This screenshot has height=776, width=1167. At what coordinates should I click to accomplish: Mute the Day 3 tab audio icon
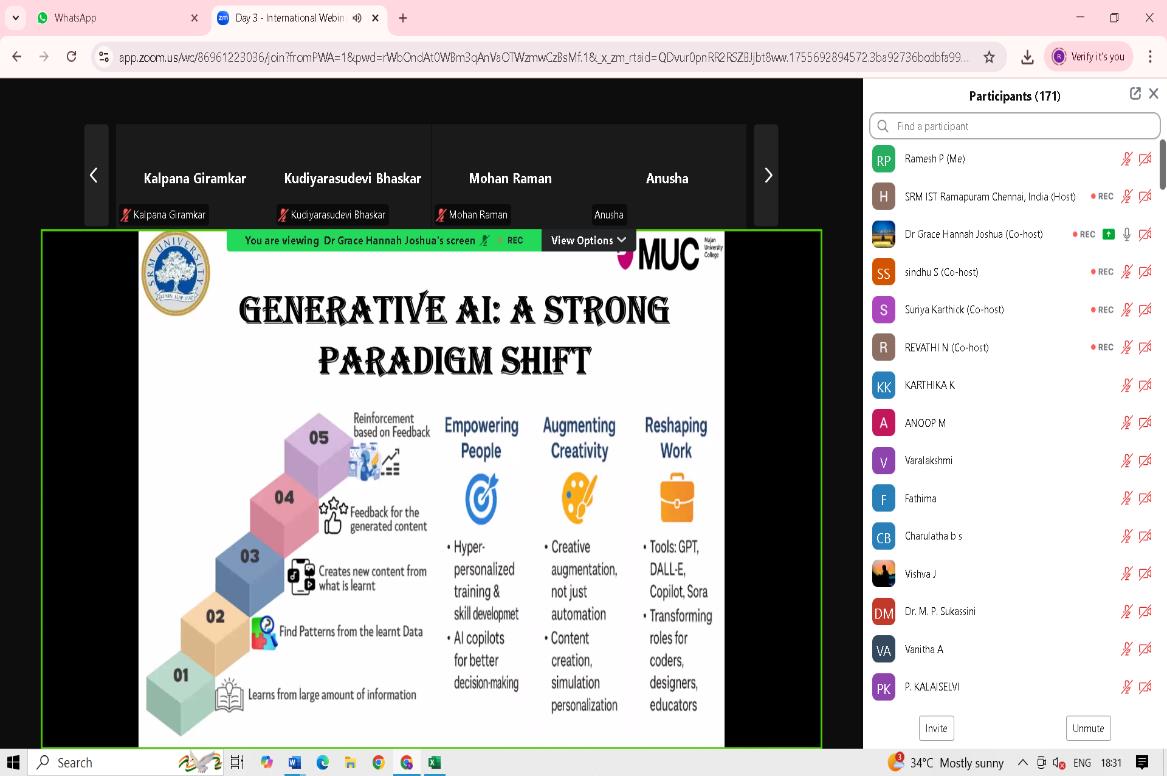click(x=357, y=18)
